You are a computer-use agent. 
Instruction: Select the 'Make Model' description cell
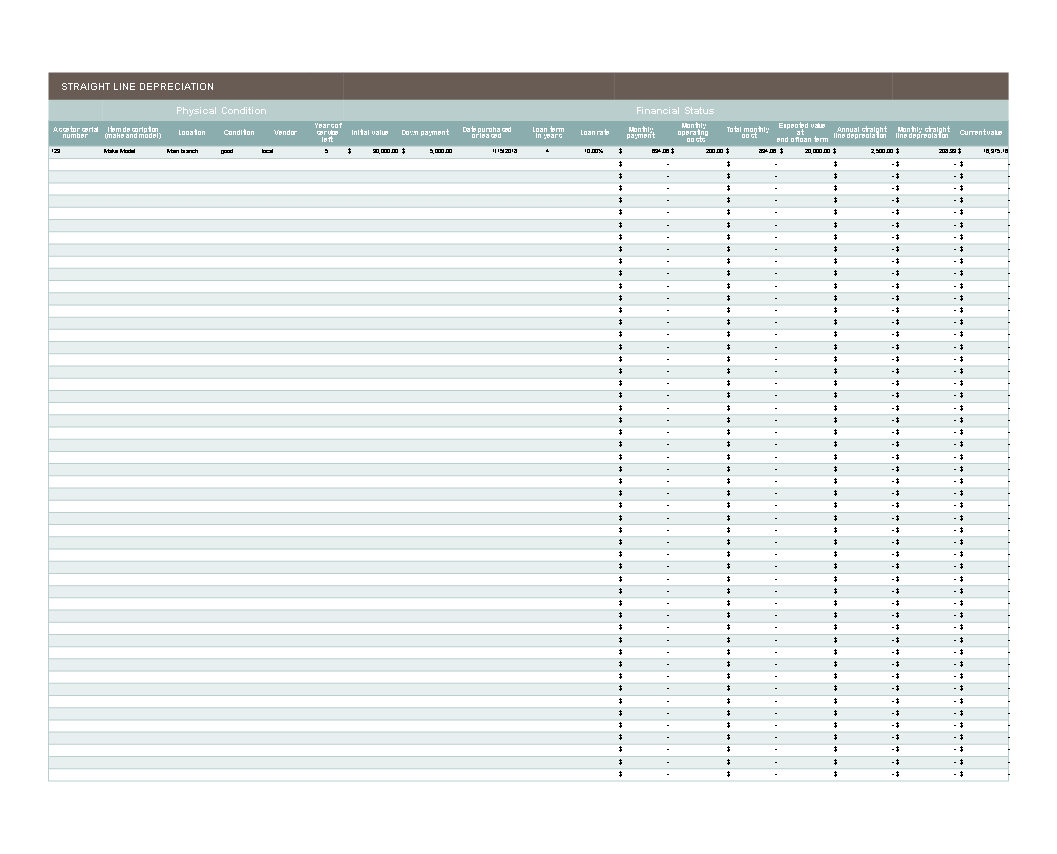coord(119,151)
